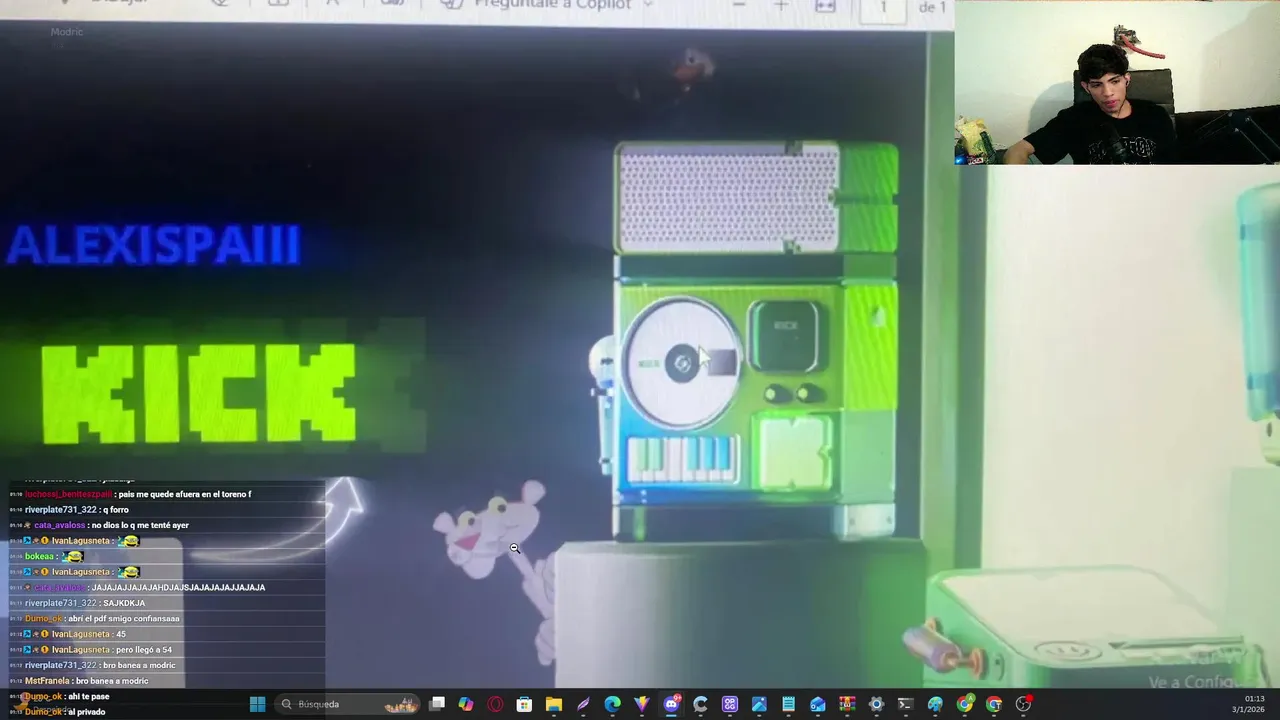Image resolution: width=1280 pixels, height=720 pixels.
Task: Open the feather pen app in taskbar
Action: [583, 704]
